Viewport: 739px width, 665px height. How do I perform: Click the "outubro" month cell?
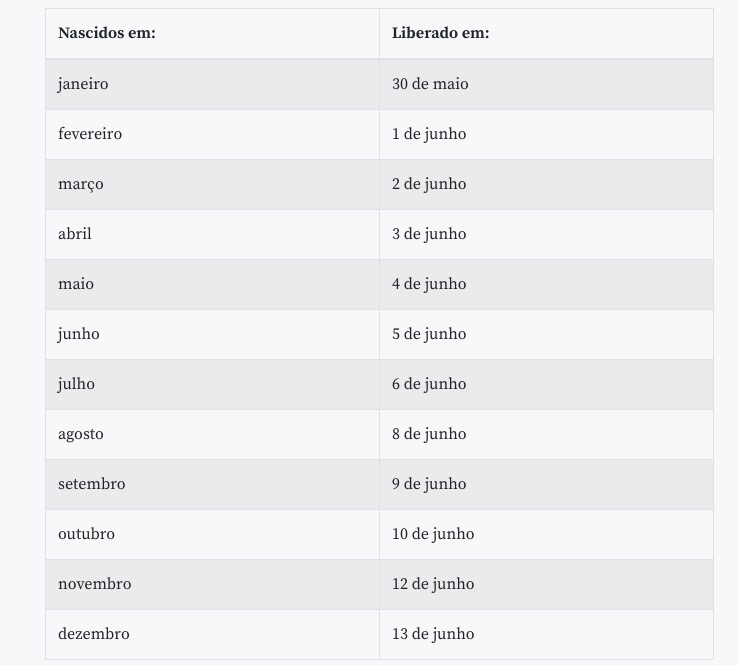tap(87, 534)
